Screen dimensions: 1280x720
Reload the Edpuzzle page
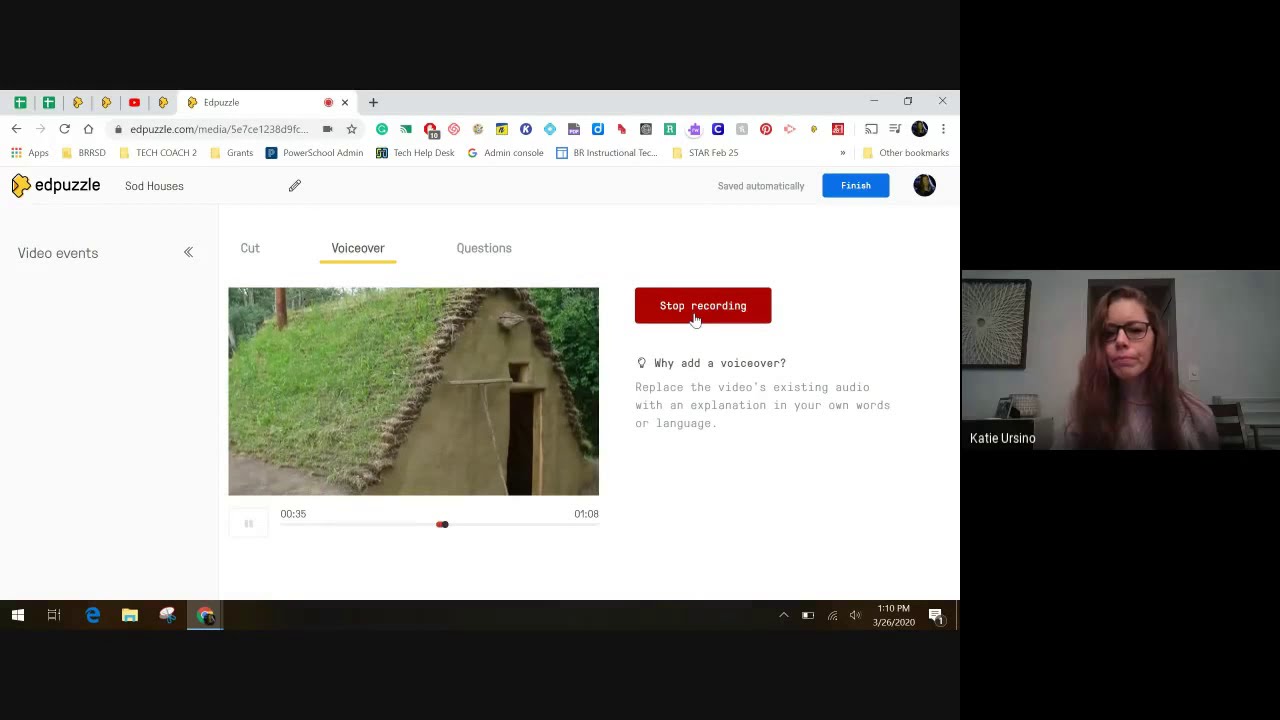(x=64, y=129)
